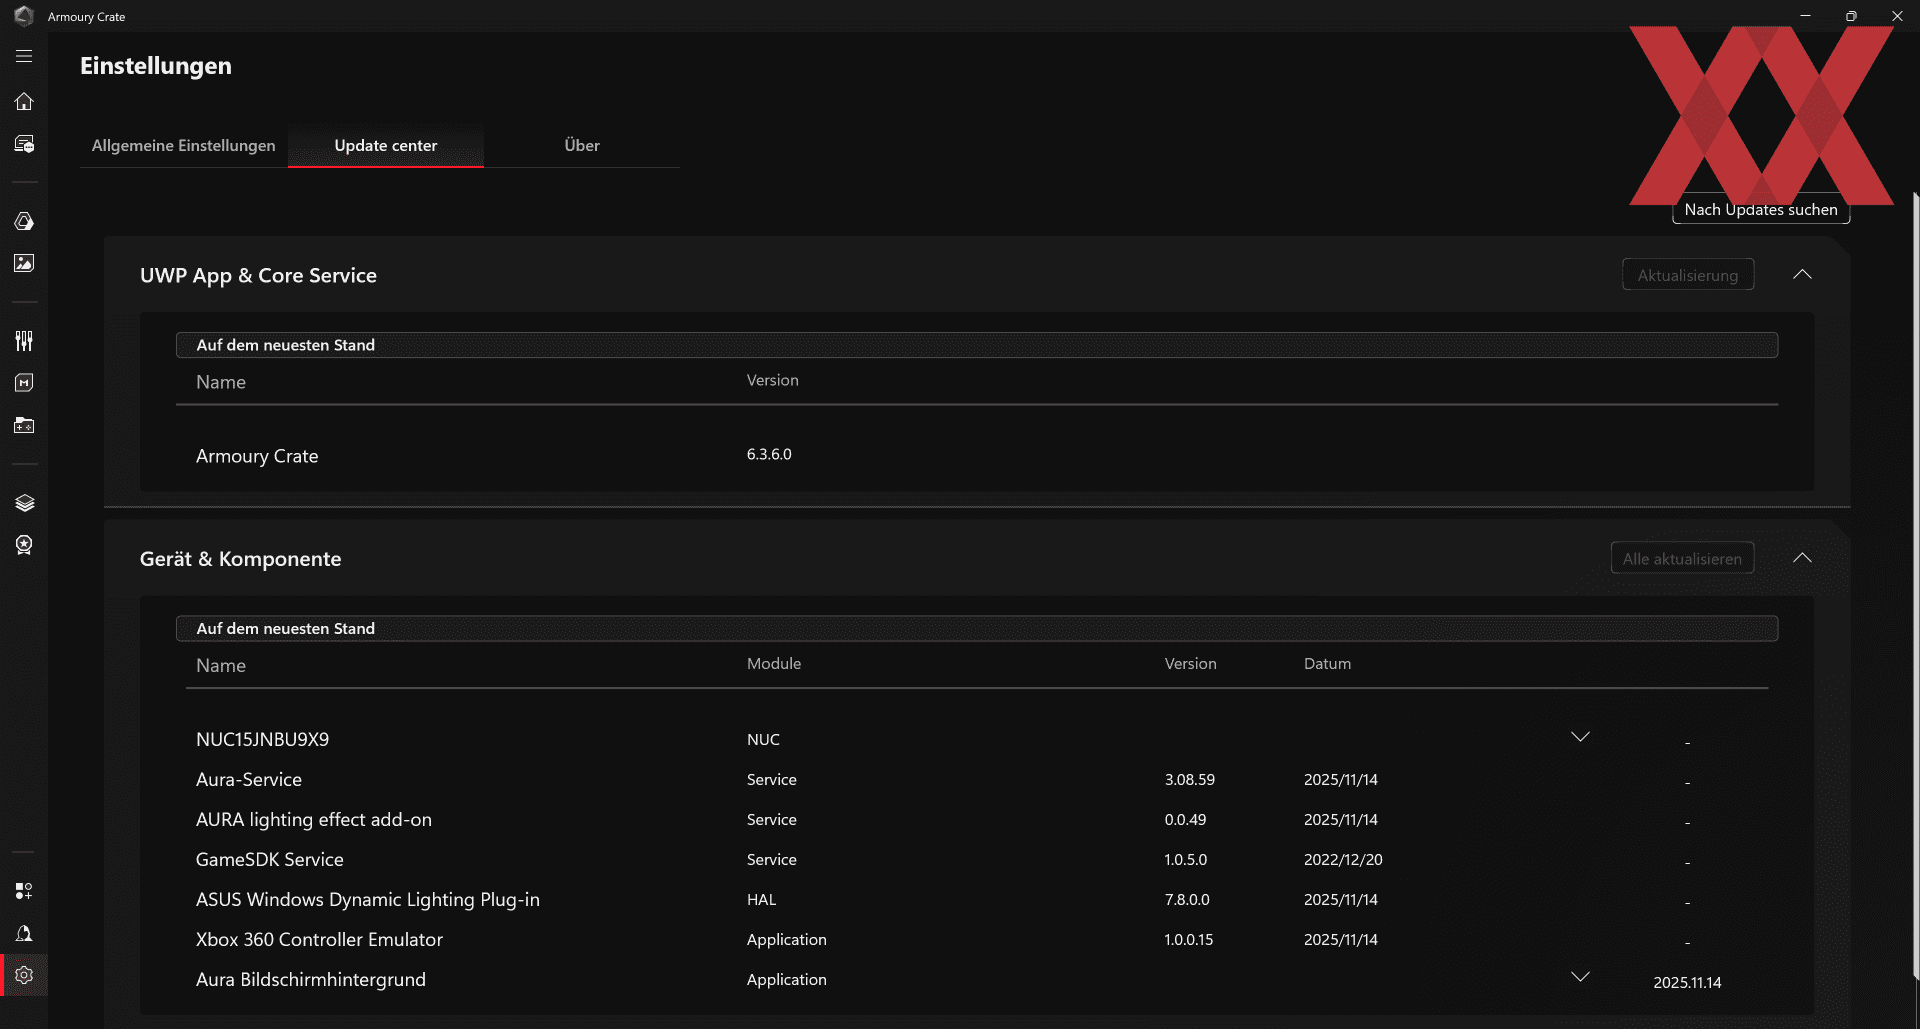
Task: Click the Armoury Crate name in UWP table
Action: tap(257, 456)
